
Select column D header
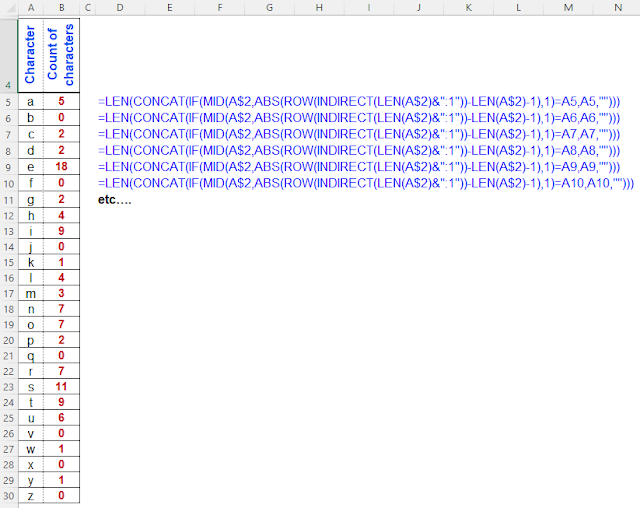[x=120, y=7]
